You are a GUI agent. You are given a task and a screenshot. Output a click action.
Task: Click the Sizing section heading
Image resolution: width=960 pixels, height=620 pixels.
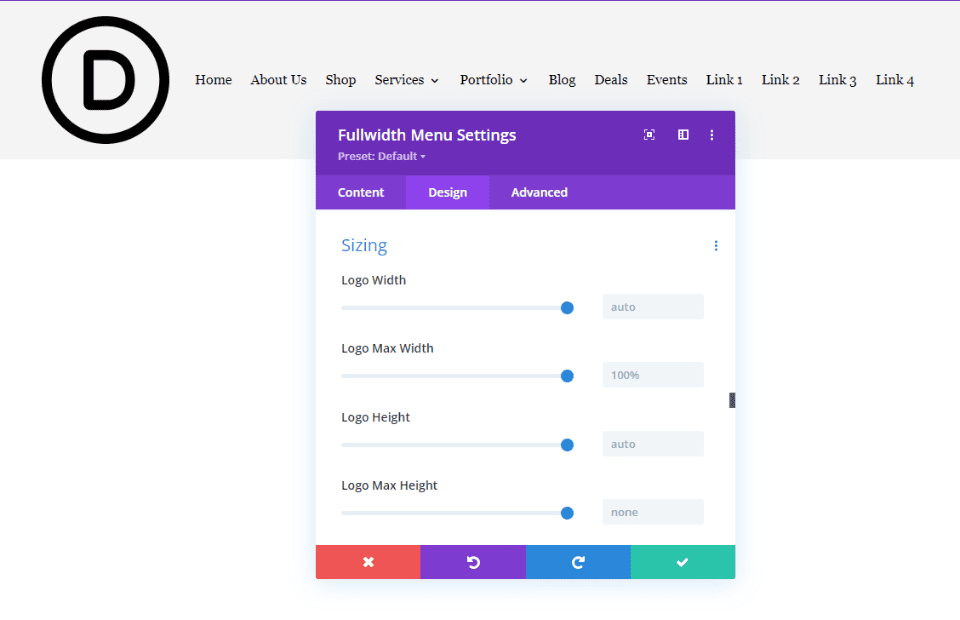[364, 245]
